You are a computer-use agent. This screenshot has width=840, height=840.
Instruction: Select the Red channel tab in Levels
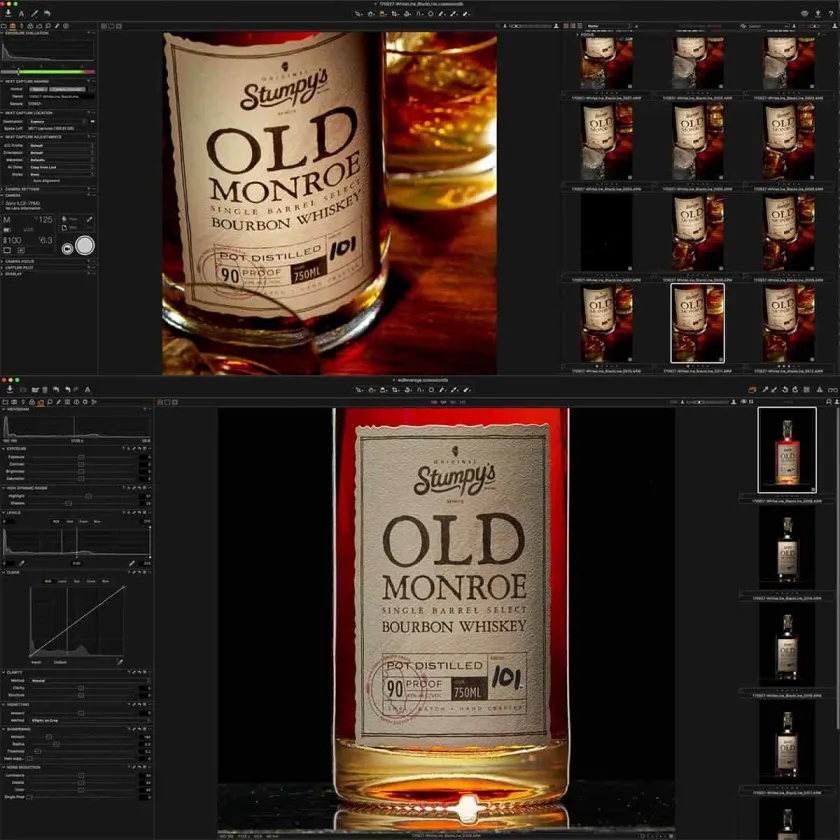70,521
